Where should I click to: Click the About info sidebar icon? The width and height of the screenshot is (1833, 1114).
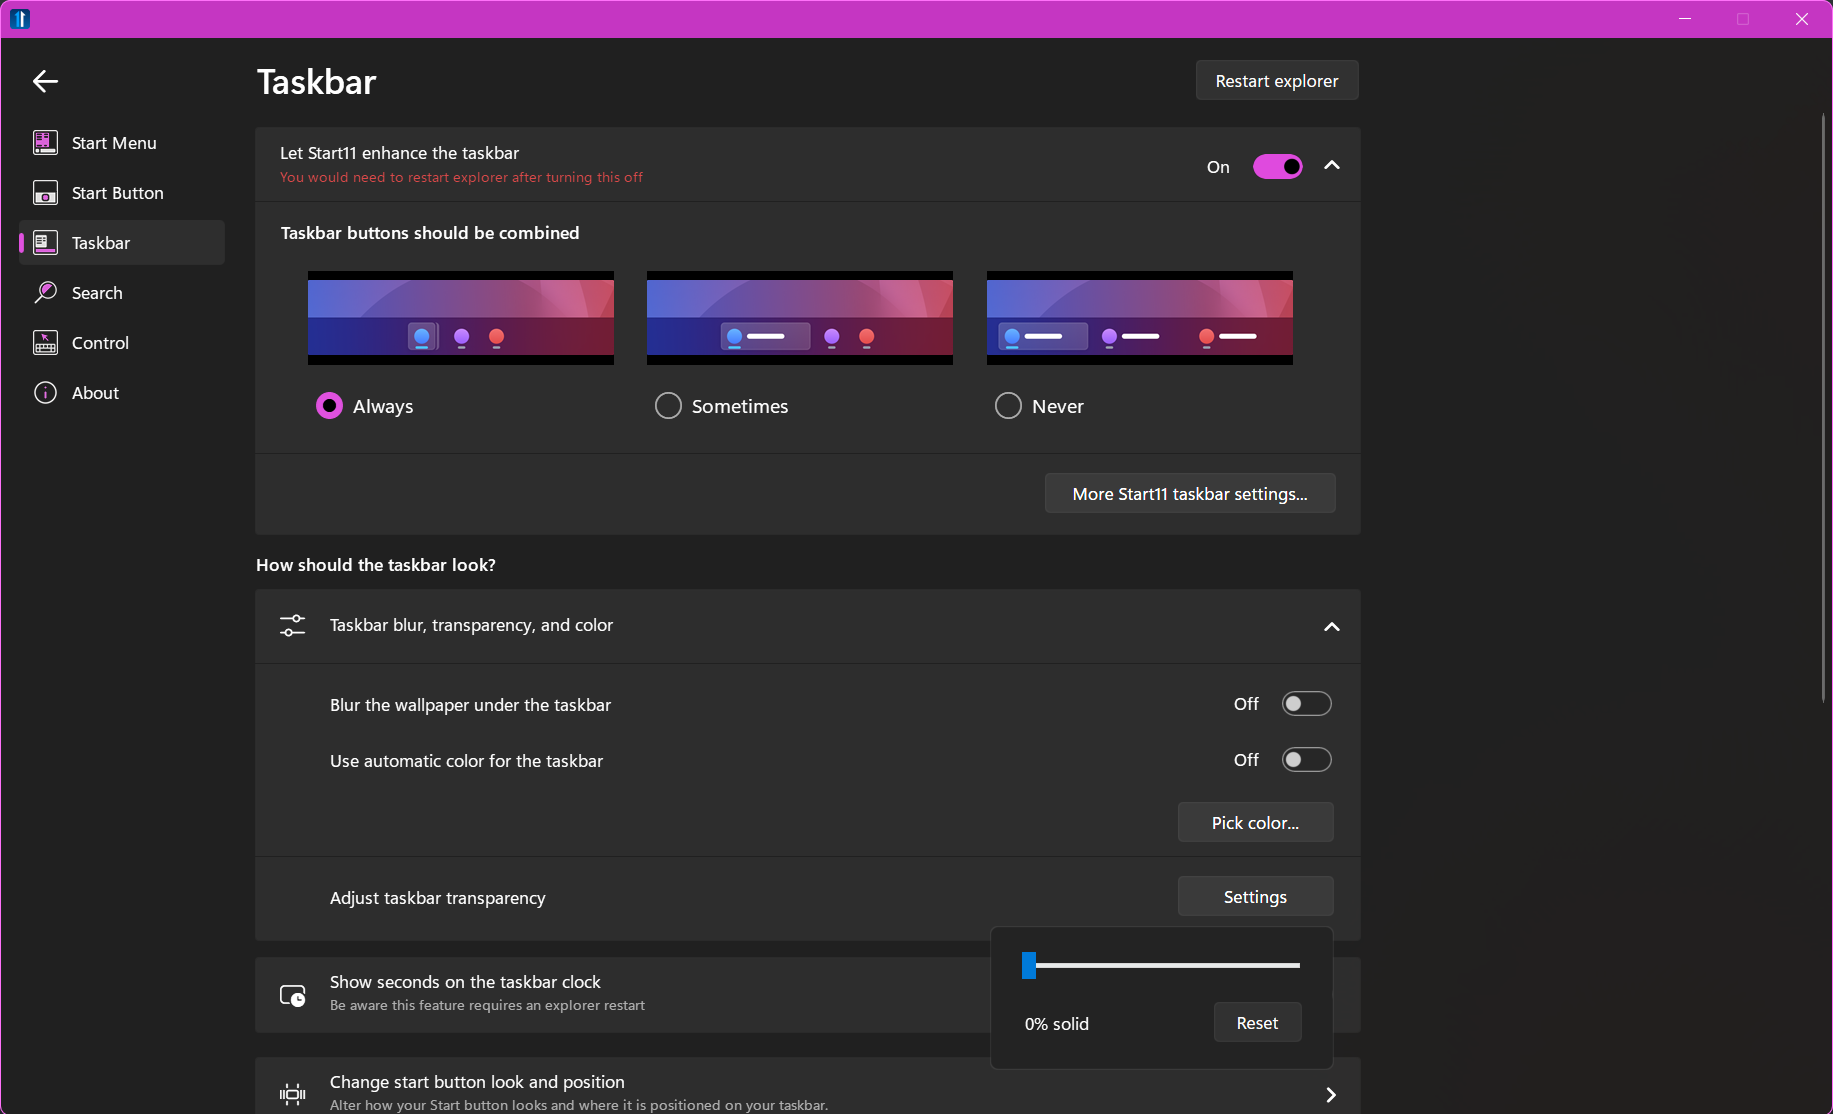coord(45,393)
